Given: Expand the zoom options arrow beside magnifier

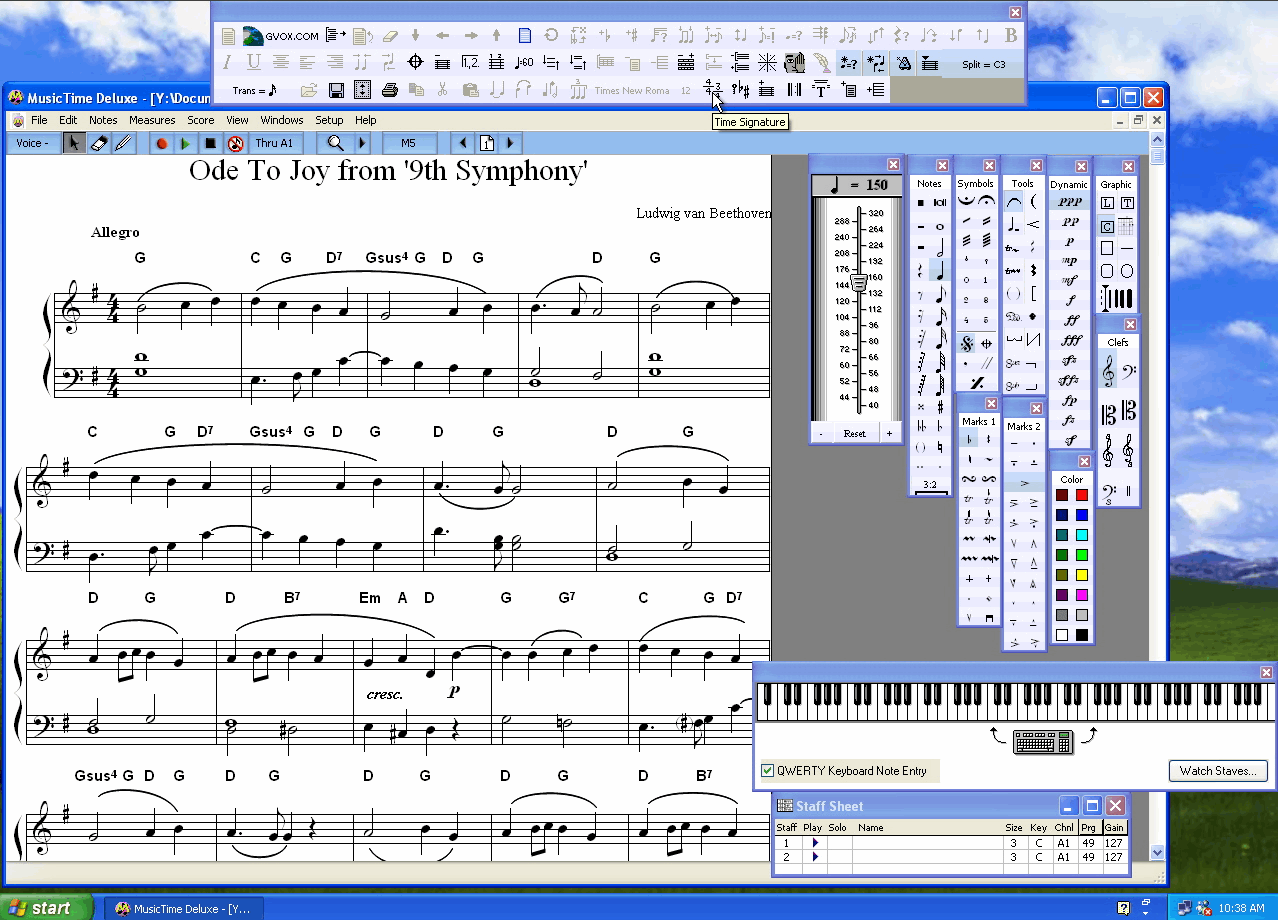Looking at the screenshot, I should click(362, 143).
